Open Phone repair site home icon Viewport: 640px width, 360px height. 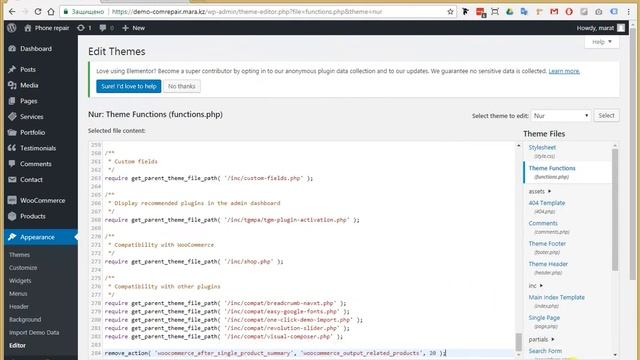(x=28, y=28)
